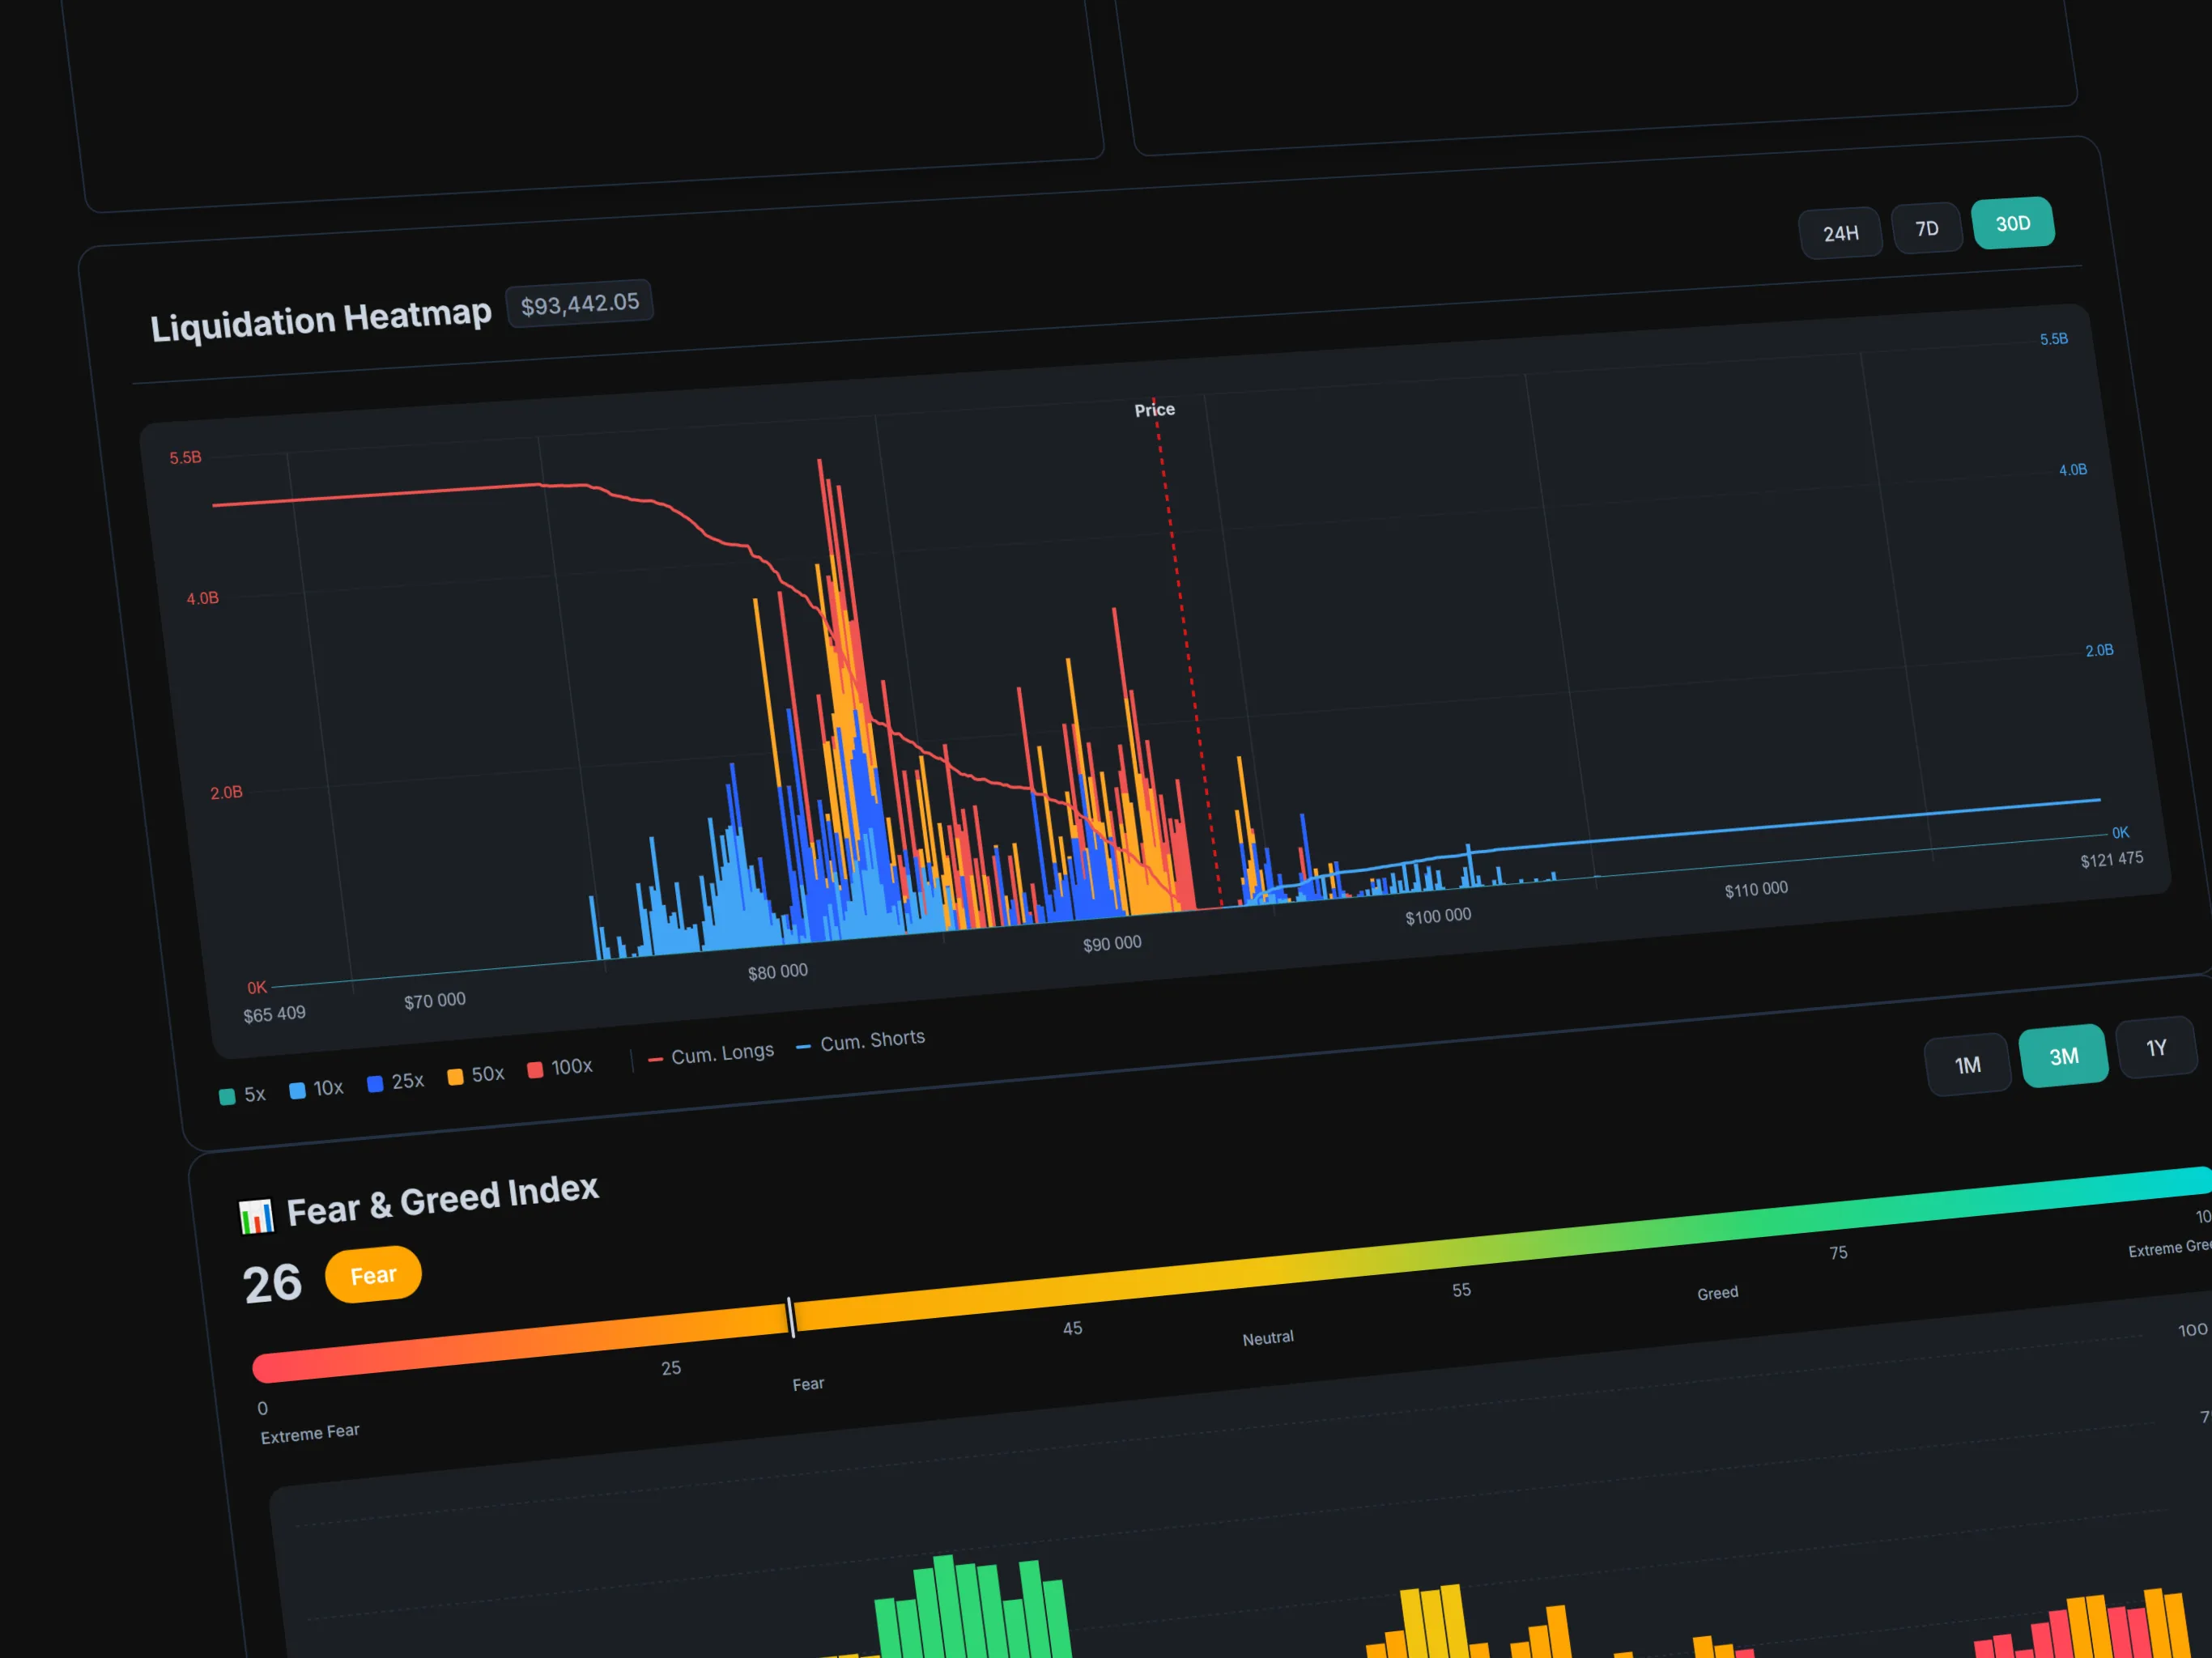This screenshot has width=2212, height=1658.
Task: Click the orange Fear status badge
Action: click(373, 1275)
